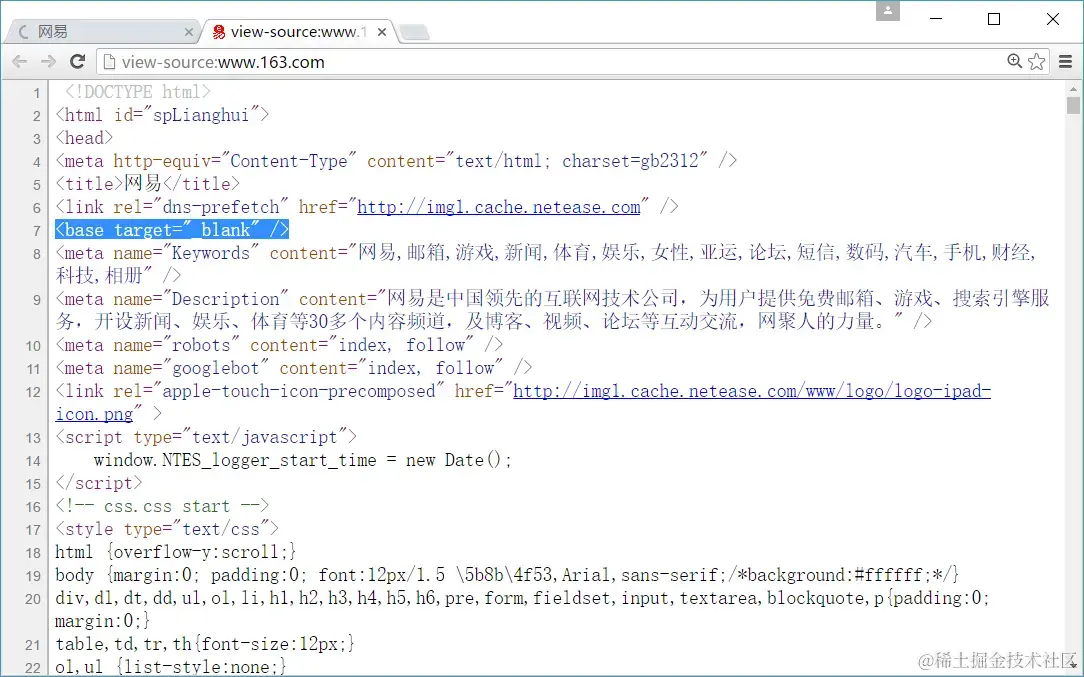Close the view-source:www.1 tab
The height and width of the screenshot is (677, 1084).
click(x=382, y=32)
